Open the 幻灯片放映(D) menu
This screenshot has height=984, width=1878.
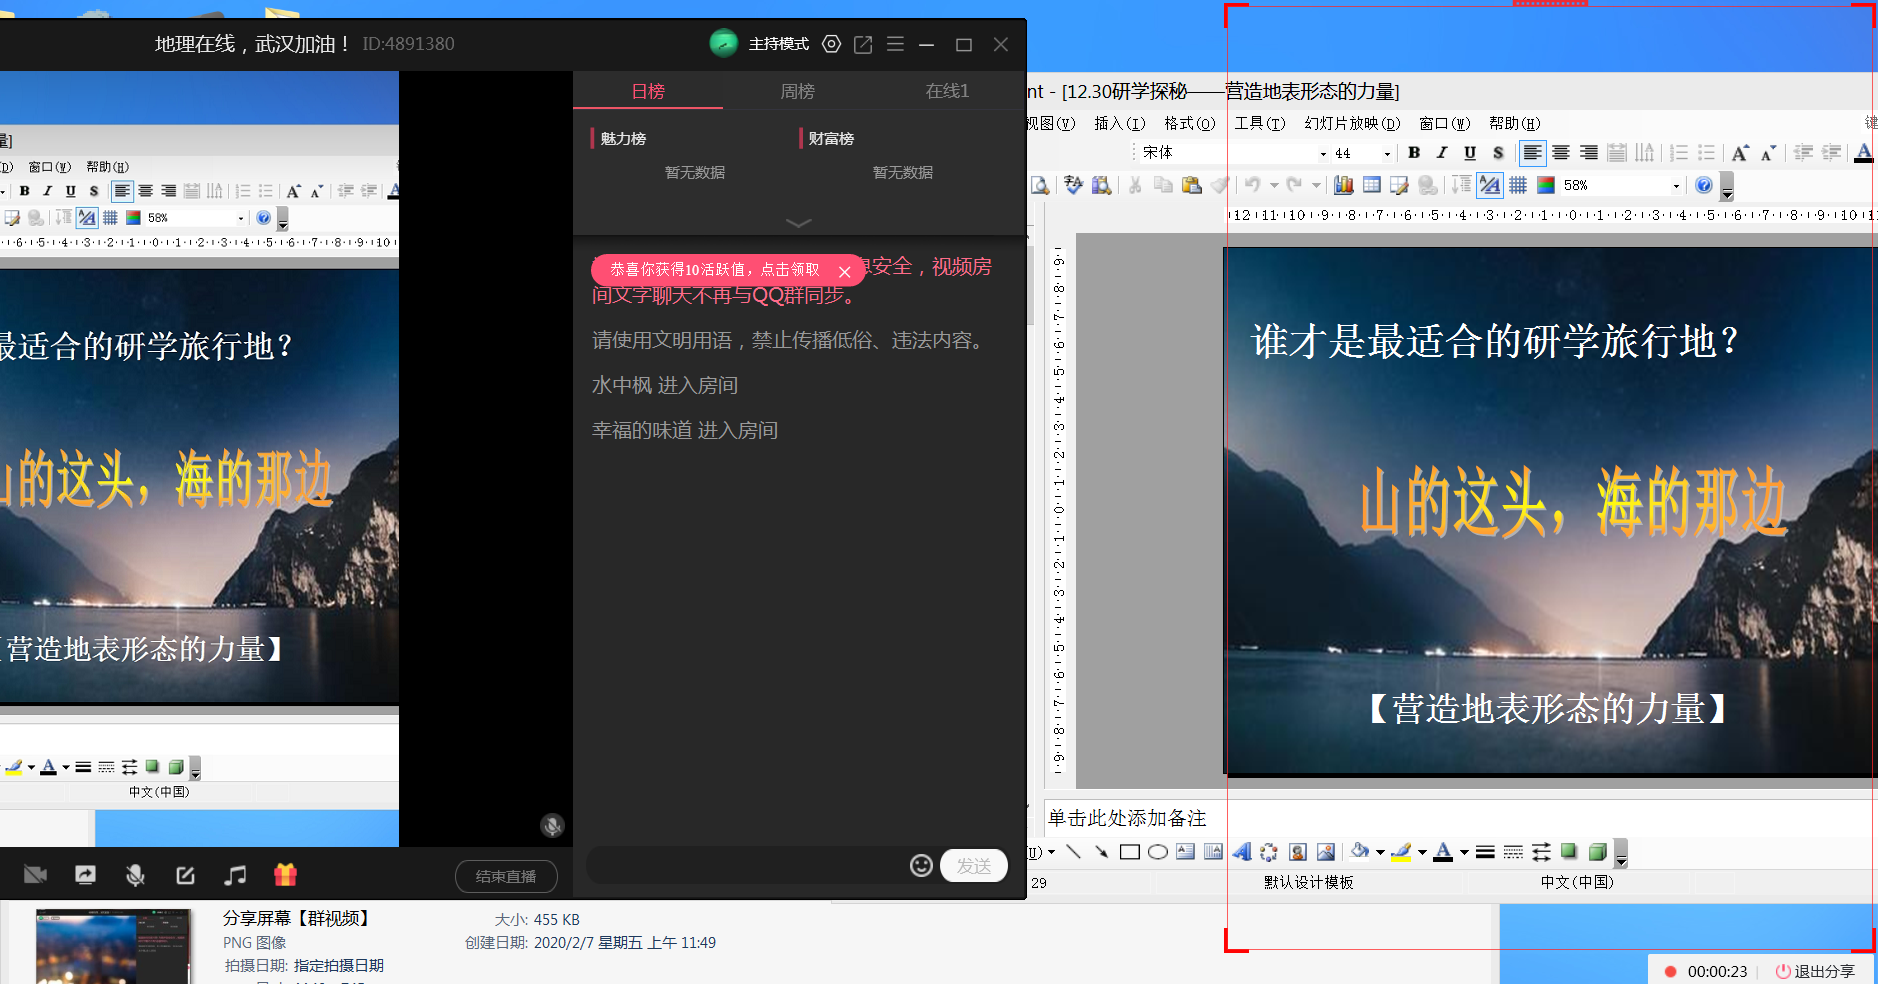click(1352, 123)
